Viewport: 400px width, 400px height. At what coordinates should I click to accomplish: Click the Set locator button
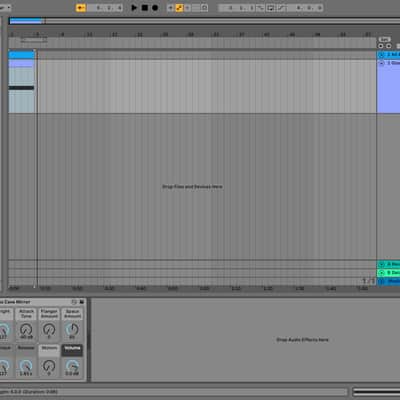[384, 39]
